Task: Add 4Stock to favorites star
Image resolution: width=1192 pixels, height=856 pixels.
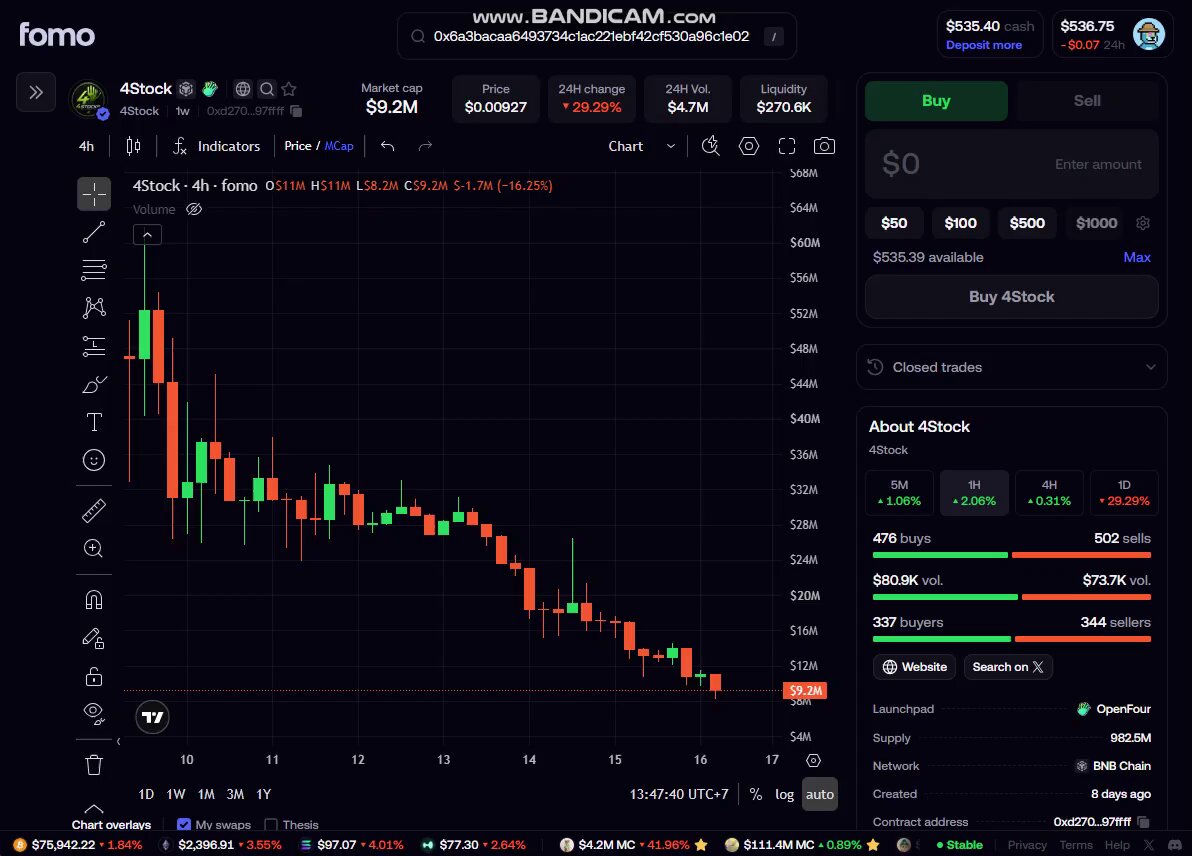Action: pyautogui.click(x=289, y=89)
